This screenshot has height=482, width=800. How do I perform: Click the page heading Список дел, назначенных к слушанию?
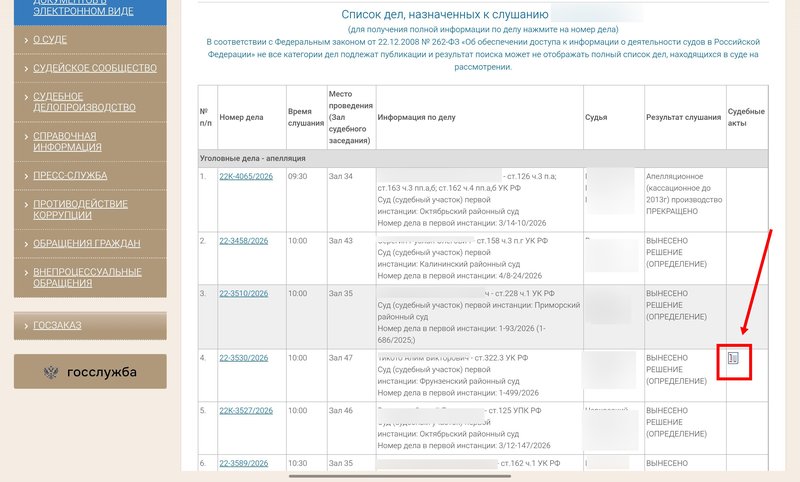pyautogui.click(x=445, y=14)
